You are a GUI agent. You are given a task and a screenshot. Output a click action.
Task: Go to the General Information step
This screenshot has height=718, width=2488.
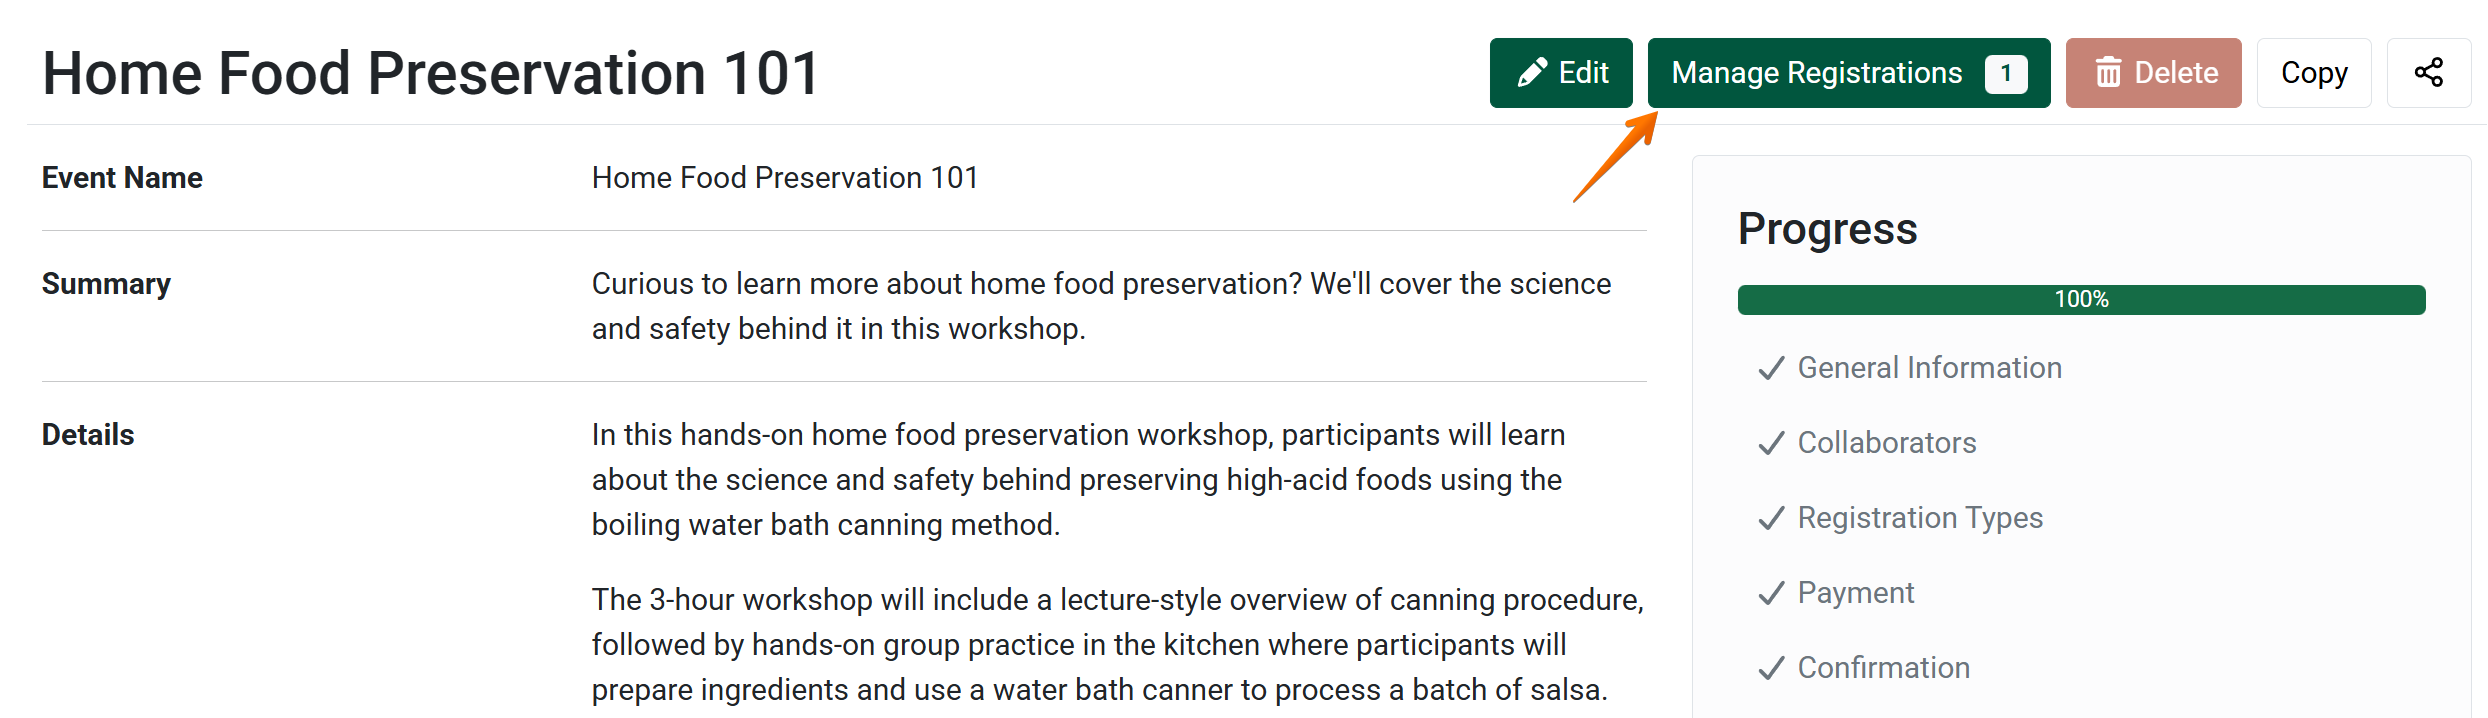[1929, 368]
